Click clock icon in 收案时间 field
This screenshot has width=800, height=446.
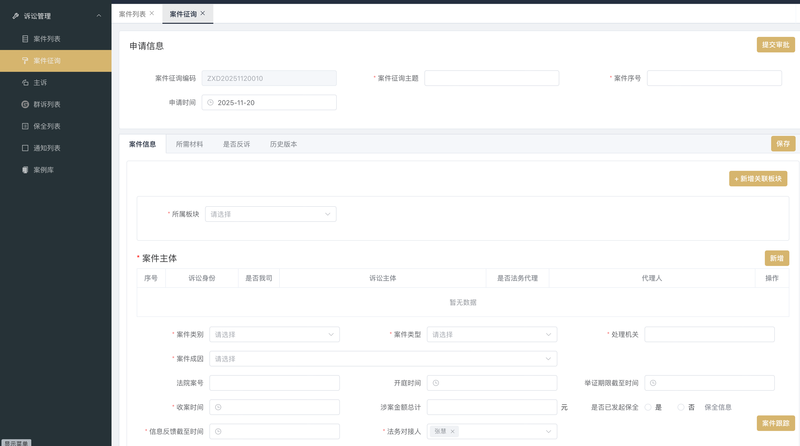pyautogui.click(x=218, y=407)
